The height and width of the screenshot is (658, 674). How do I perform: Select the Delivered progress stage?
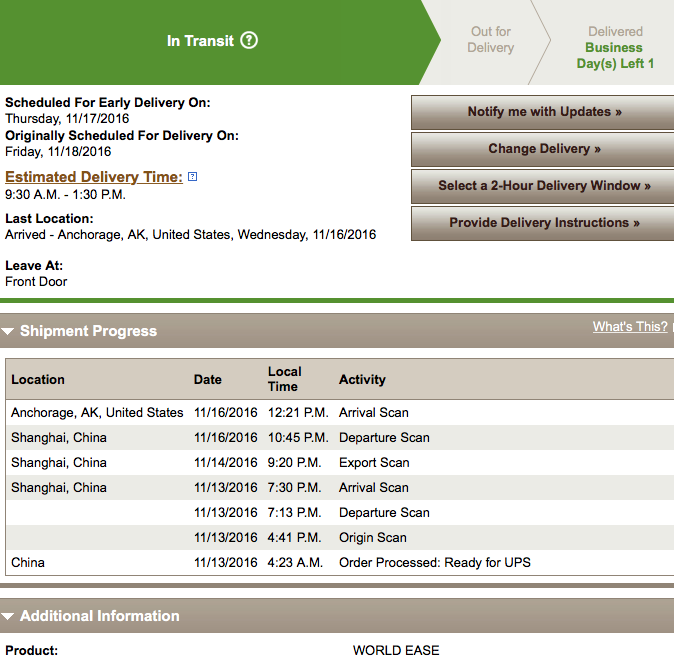[x=615, y=31]
